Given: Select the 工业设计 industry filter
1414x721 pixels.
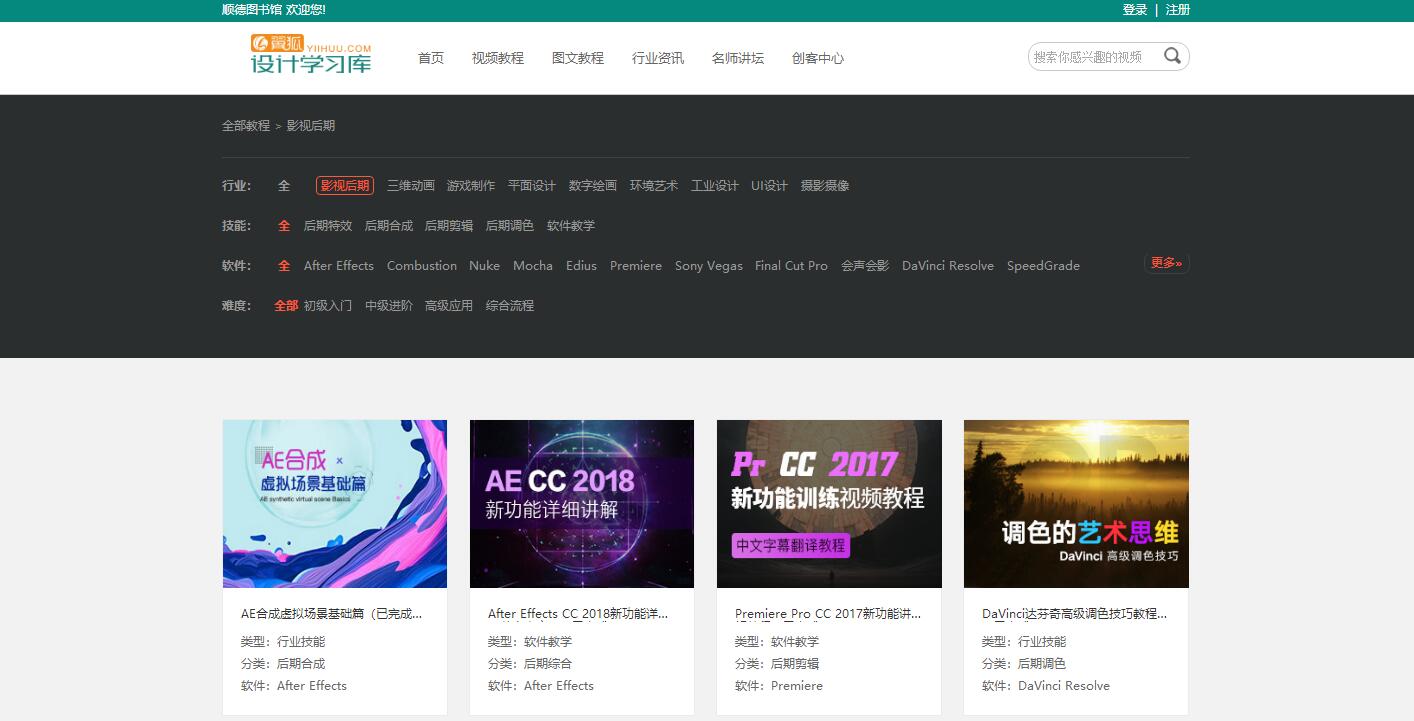Looking at the screenshot, I should click(715, 186).
